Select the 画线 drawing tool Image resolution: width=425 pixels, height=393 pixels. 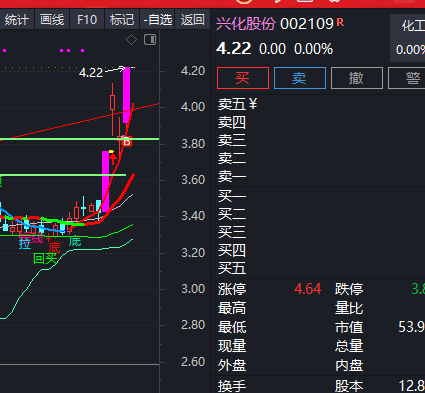click(52, 20)
